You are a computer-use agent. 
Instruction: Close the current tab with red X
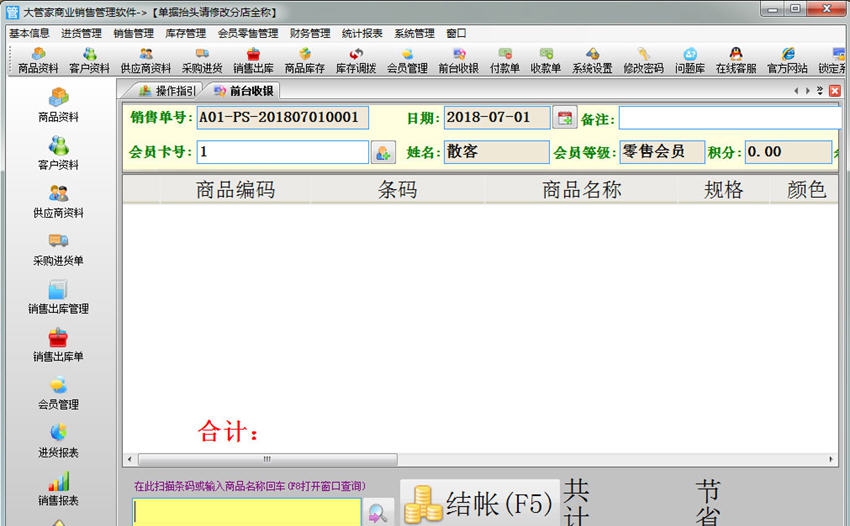(x=835, y=91)
